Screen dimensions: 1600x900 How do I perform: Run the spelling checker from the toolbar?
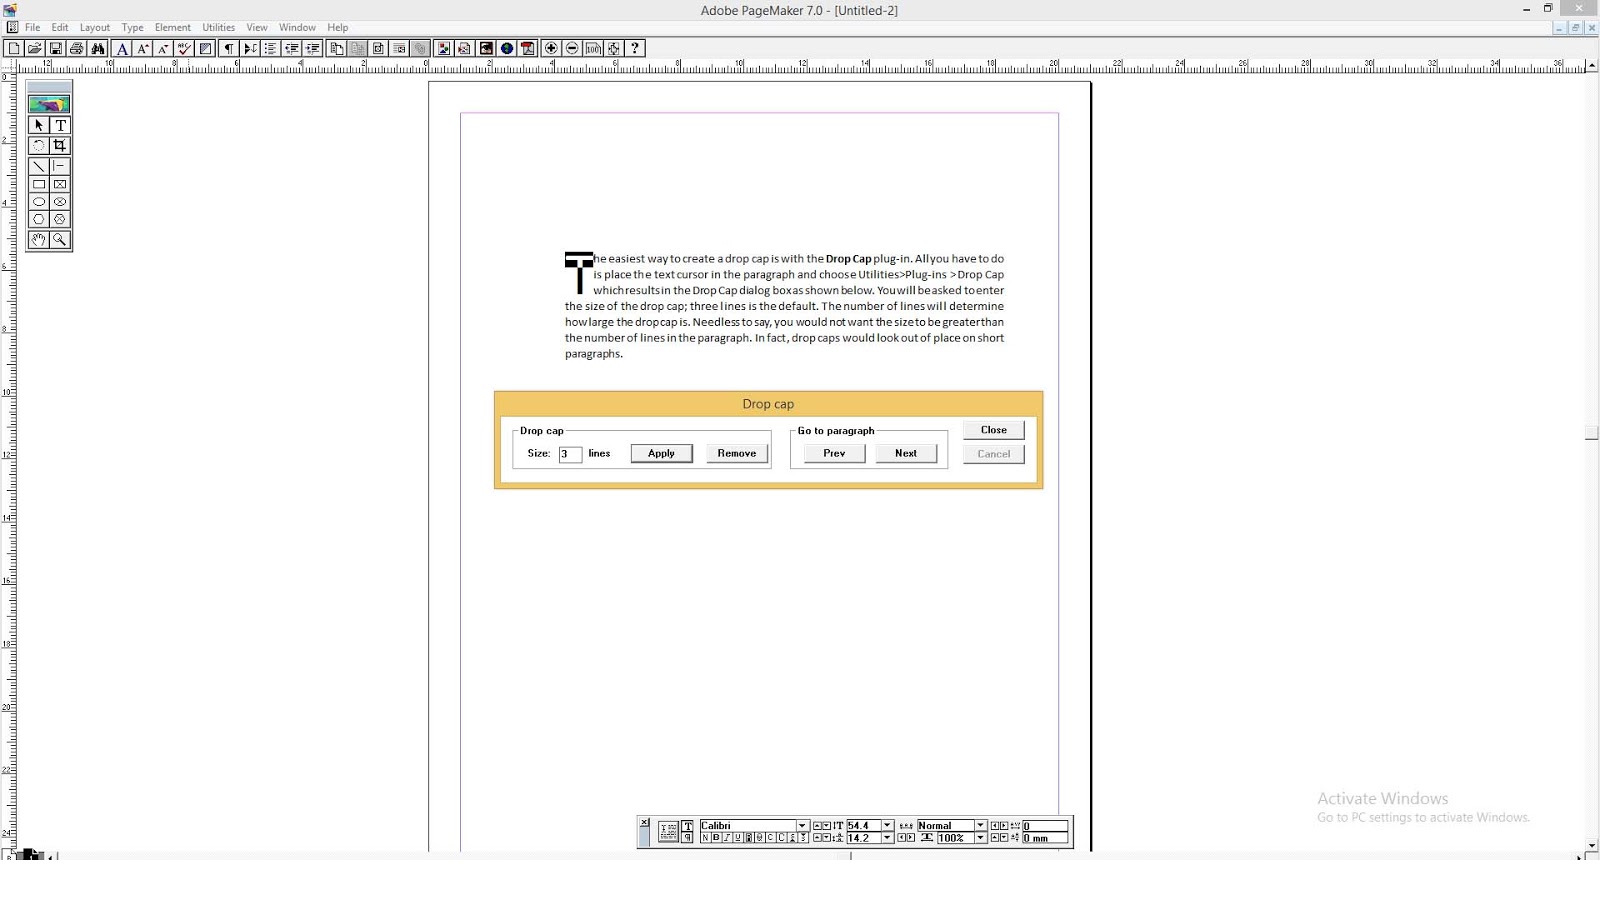(183, 48)
